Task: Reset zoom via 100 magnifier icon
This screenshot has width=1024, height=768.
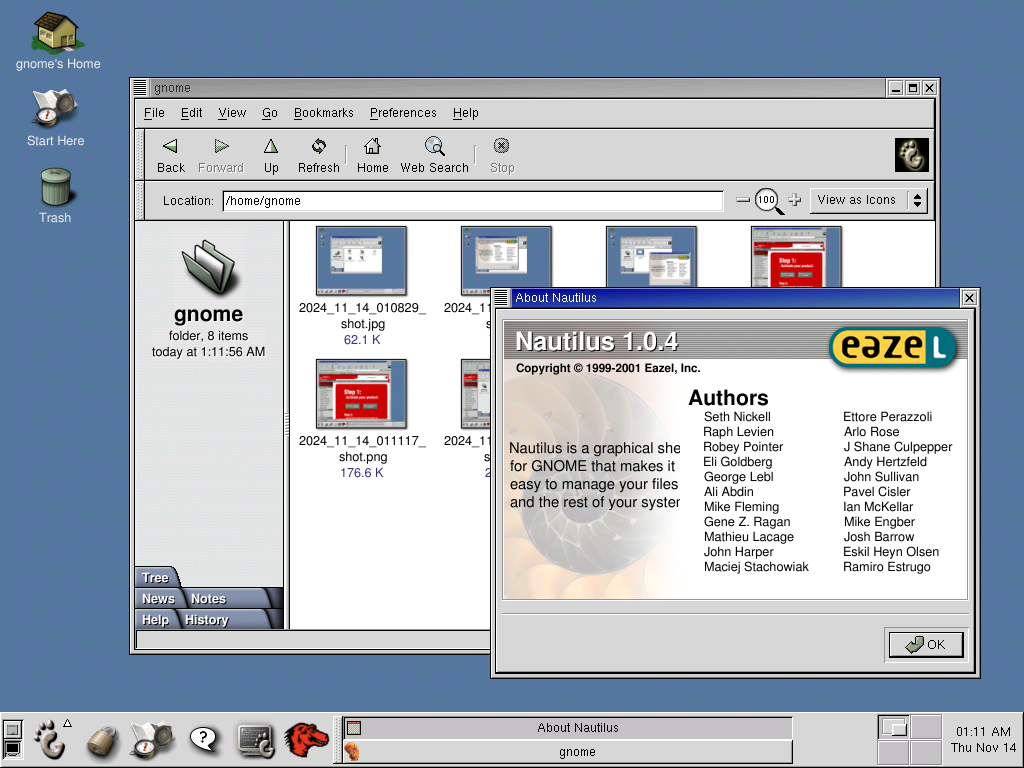Action: (768, 200)
